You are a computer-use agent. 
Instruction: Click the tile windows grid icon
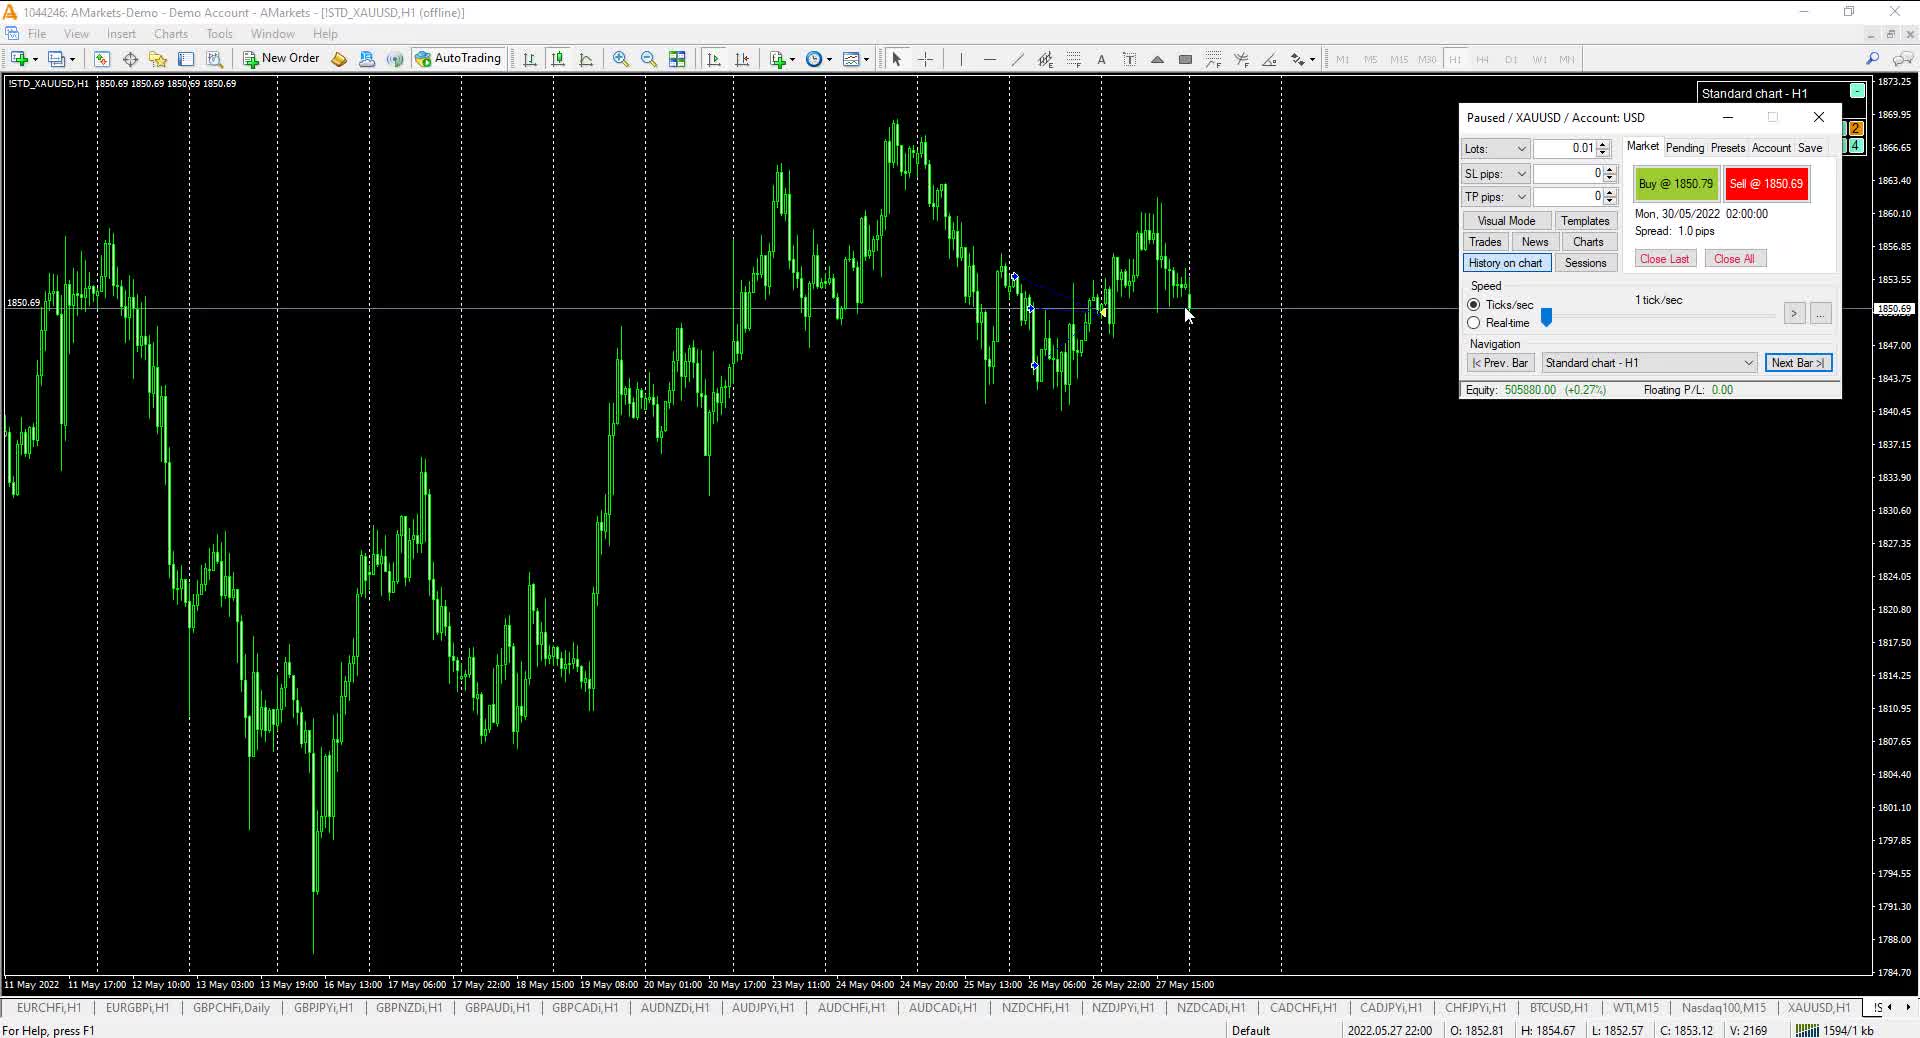point(677,59)
